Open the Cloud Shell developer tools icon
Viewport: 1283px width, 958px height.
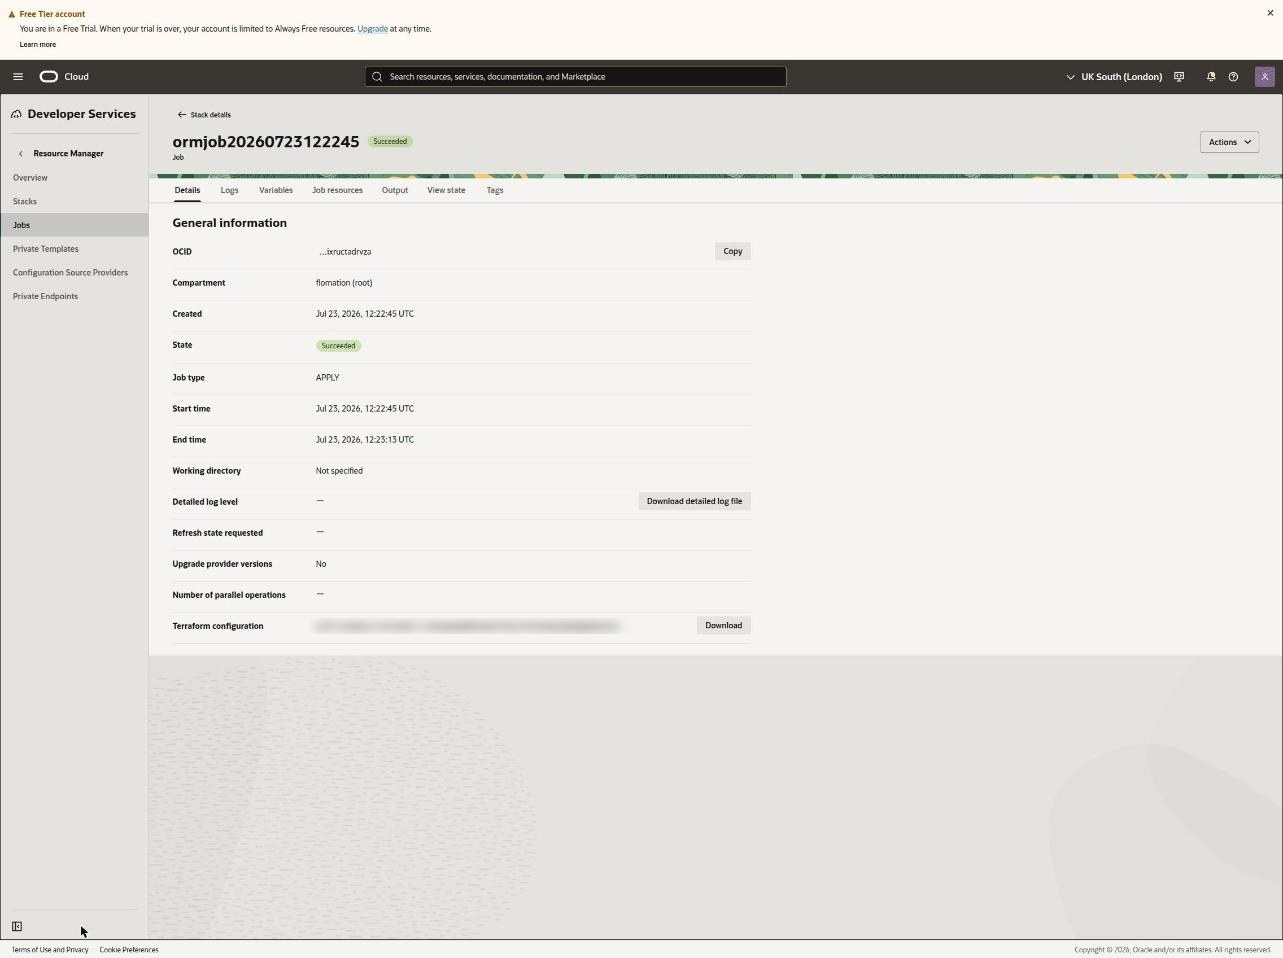[1179, 77]
